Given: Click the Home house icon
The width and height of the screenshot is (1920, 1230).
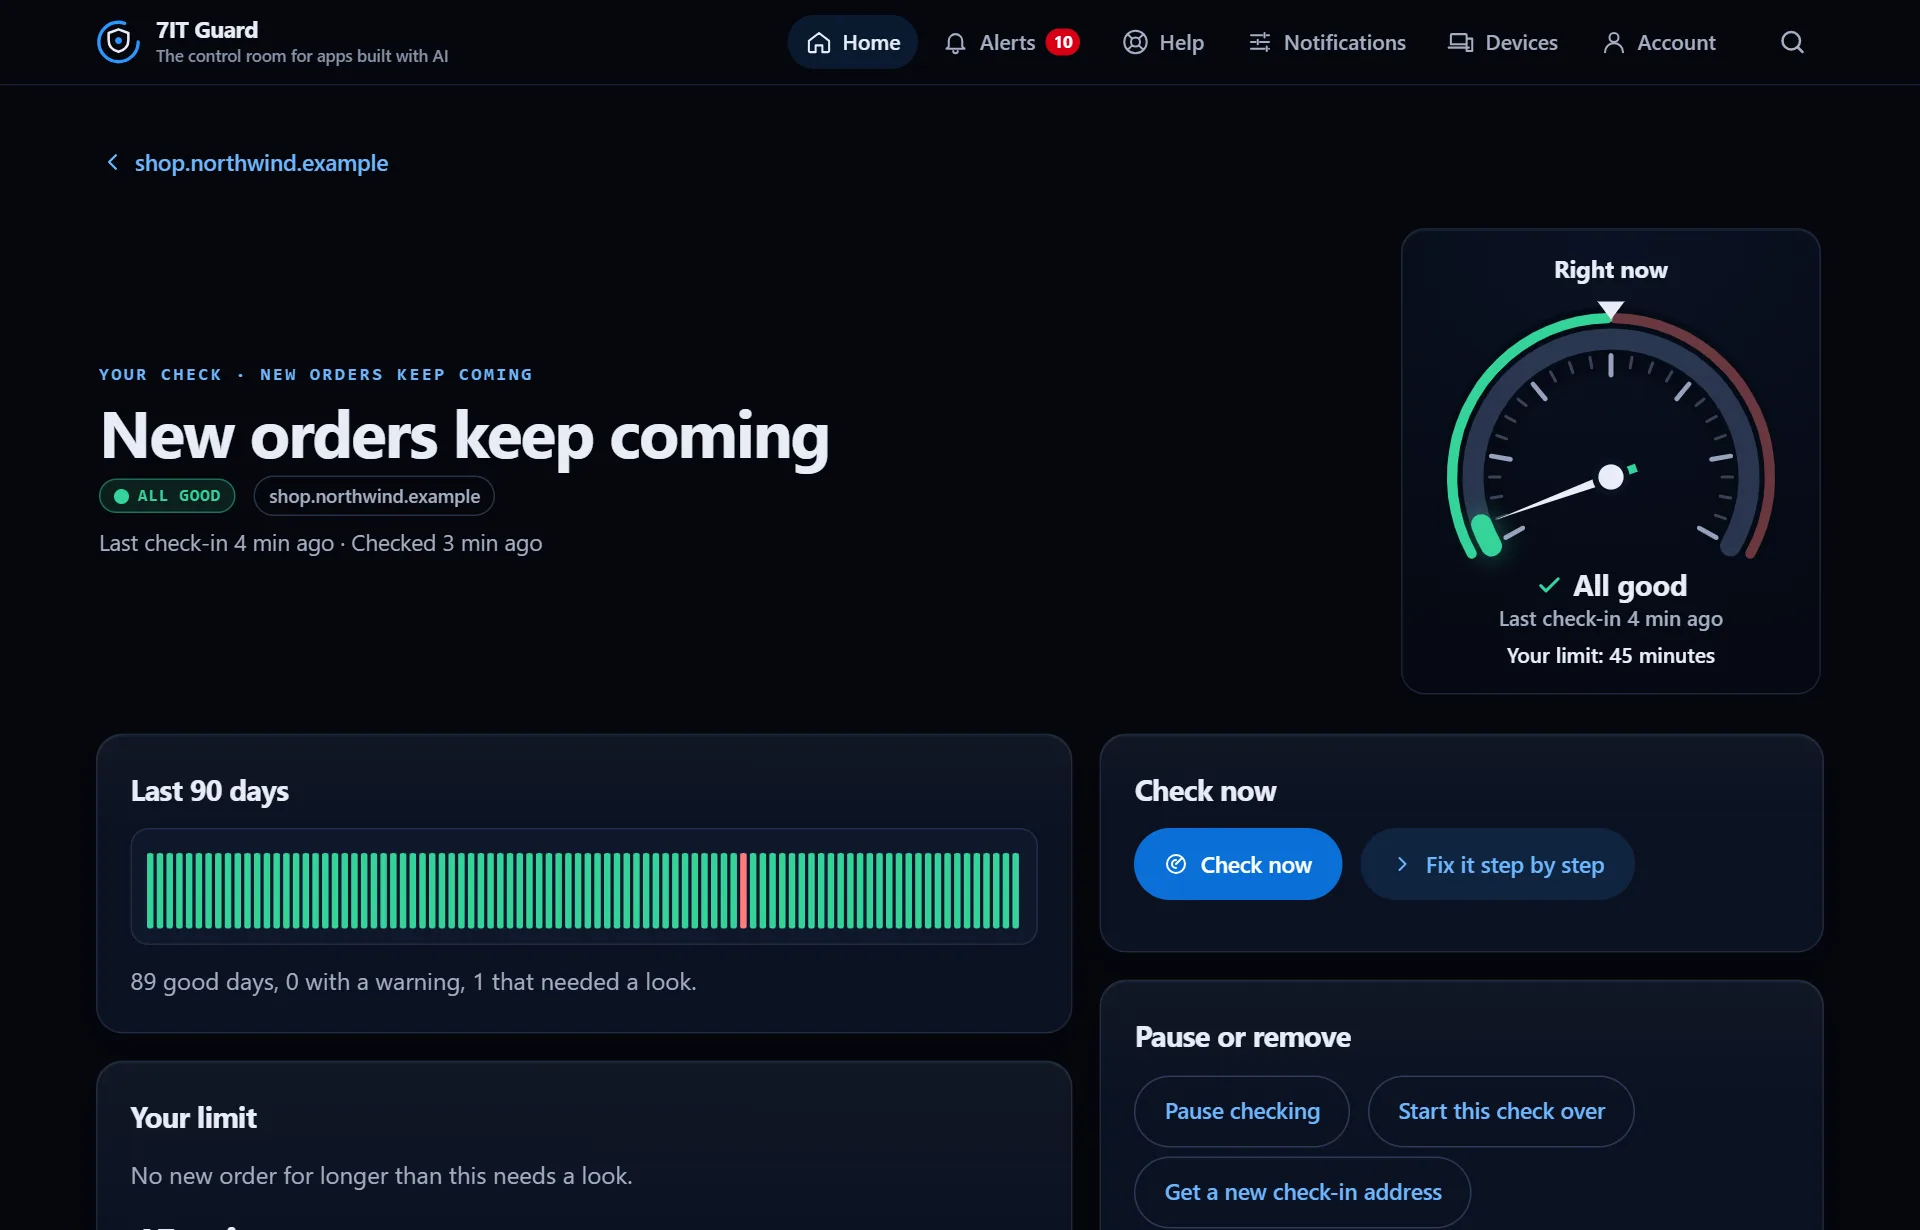Looking at the screenshot, I should (x=819, y=43).
